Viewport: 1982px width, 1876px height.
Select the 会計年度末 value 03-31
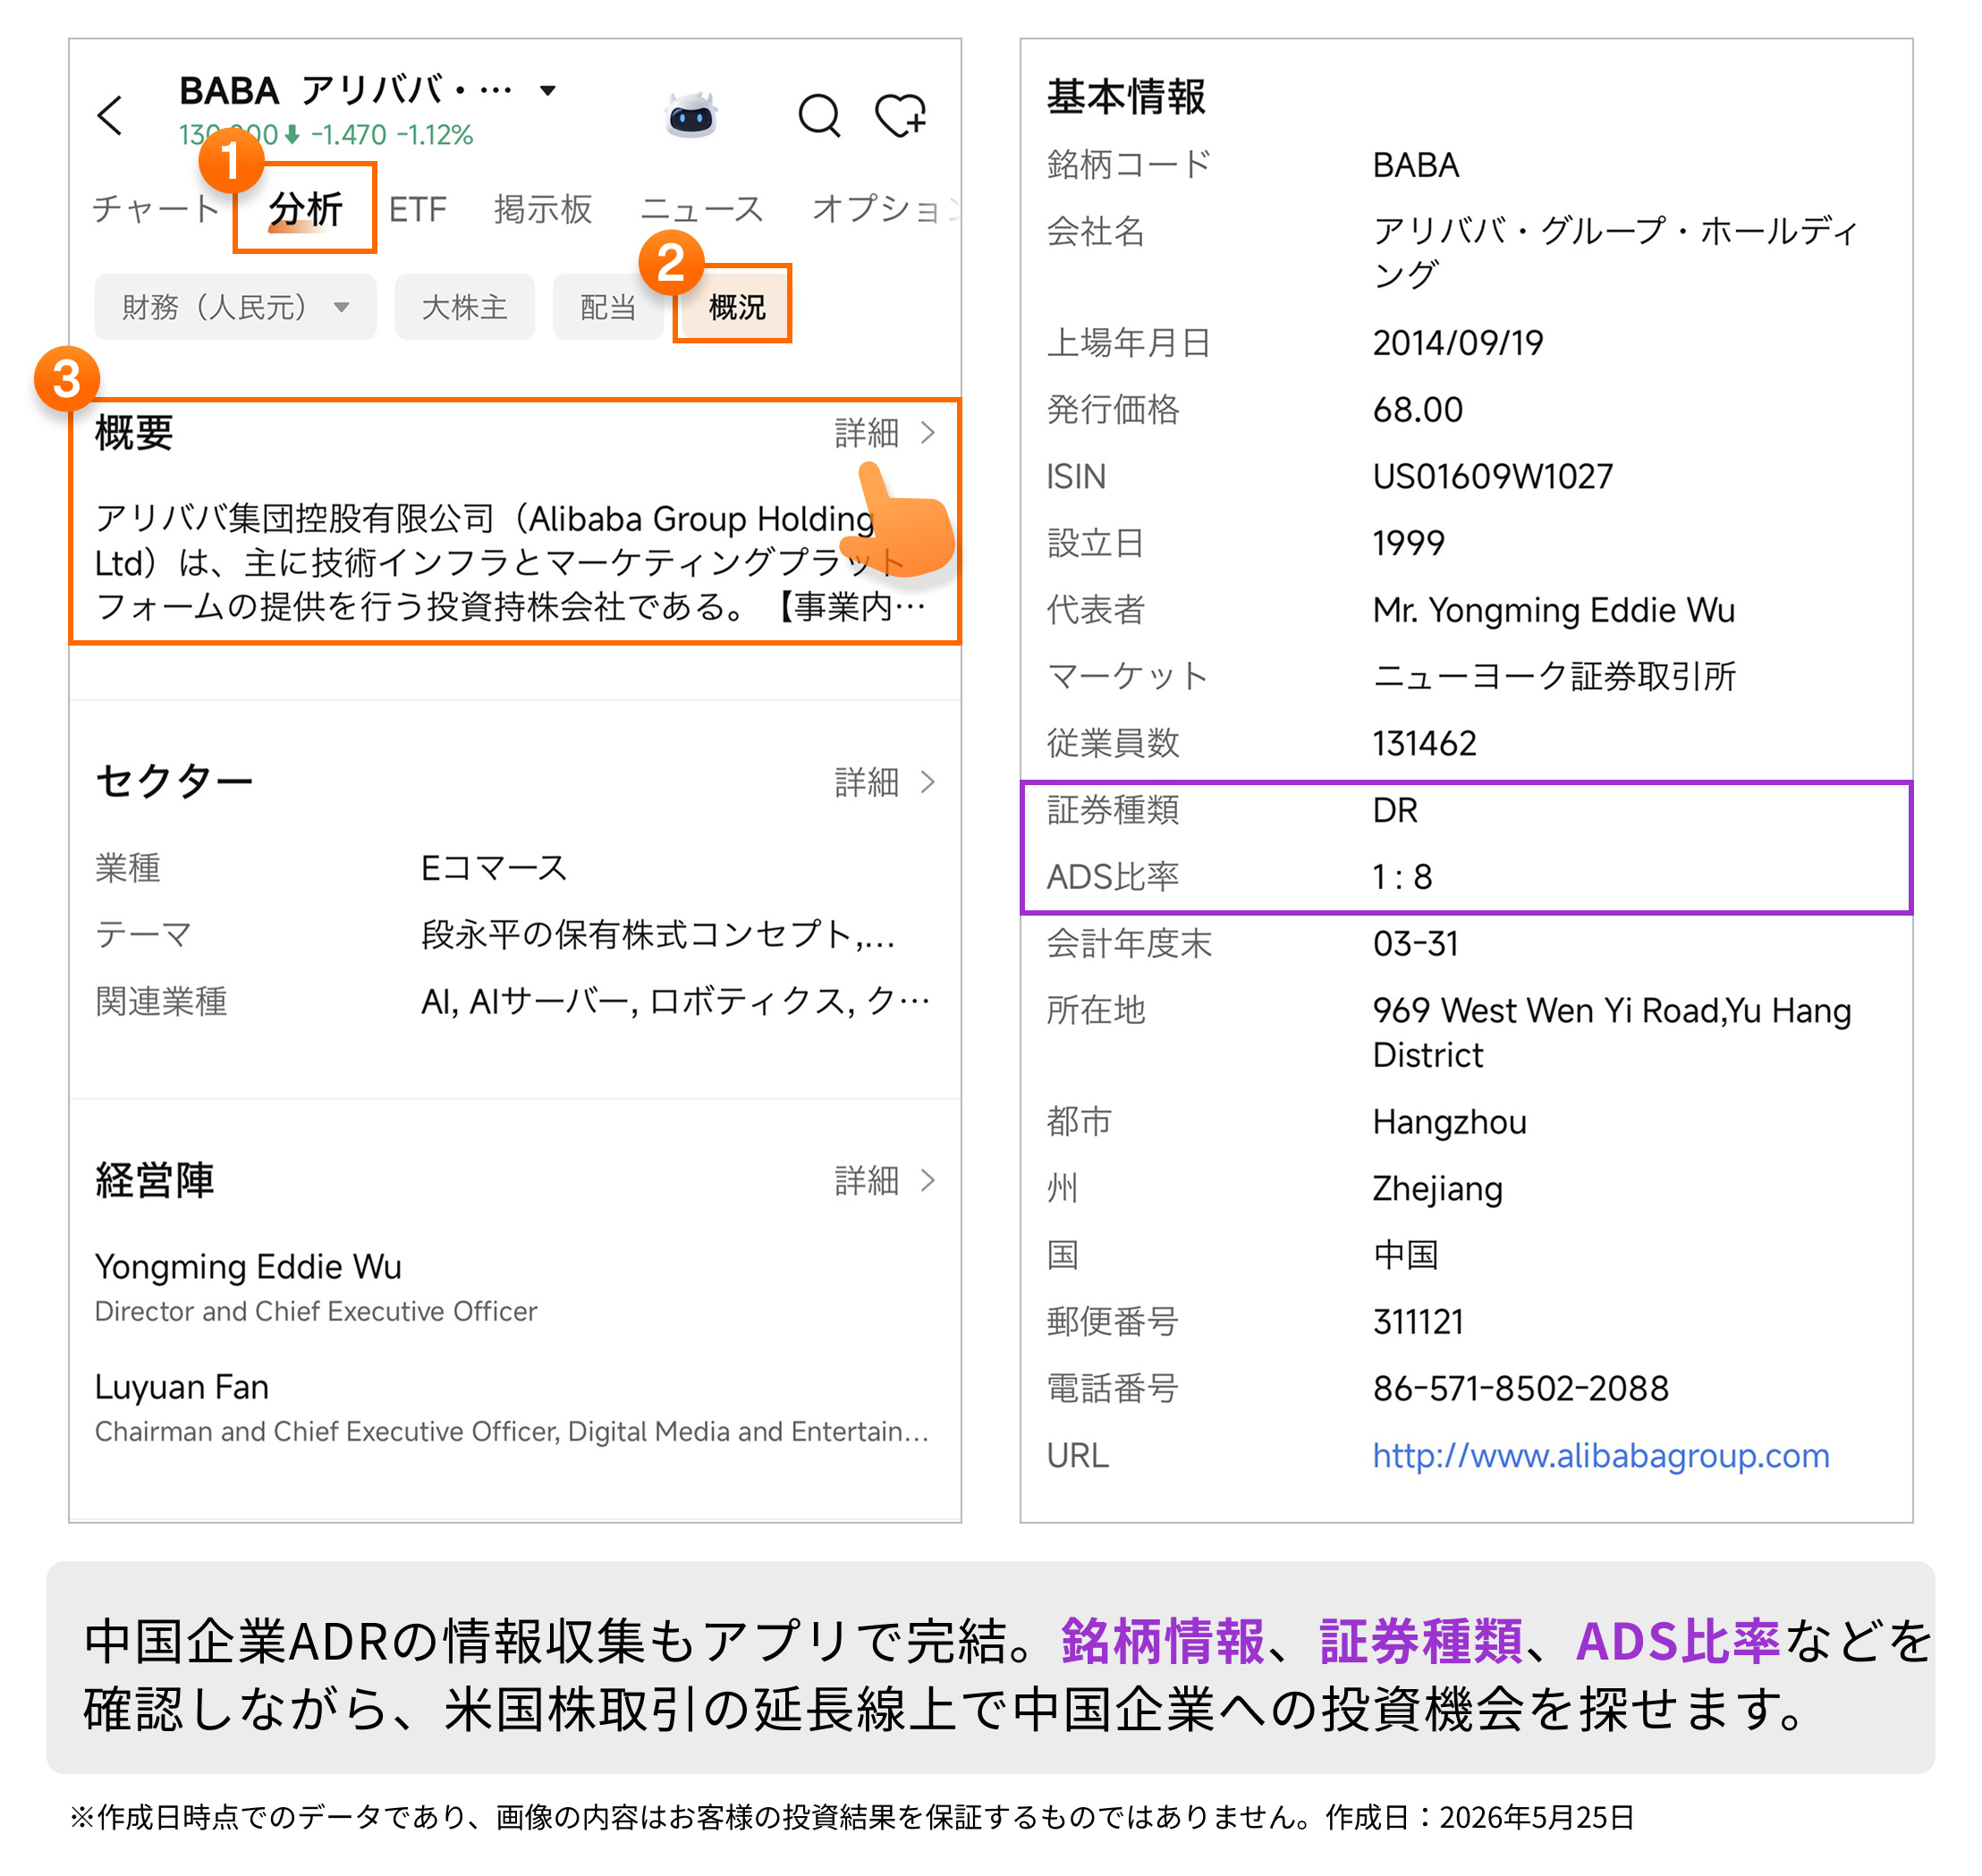(x=1416, y=944)
